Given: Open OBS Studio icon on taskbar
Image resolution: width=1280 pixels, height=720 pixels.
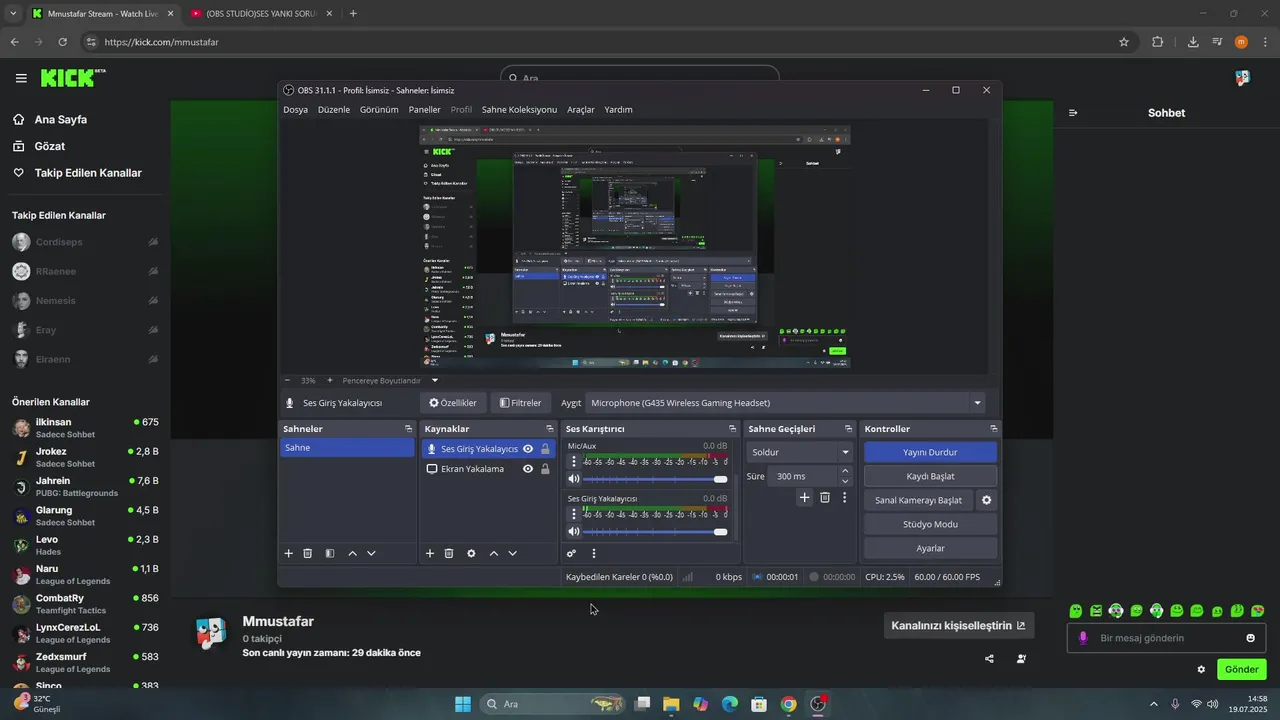Looking at the screenshot, I should [818, 704].
